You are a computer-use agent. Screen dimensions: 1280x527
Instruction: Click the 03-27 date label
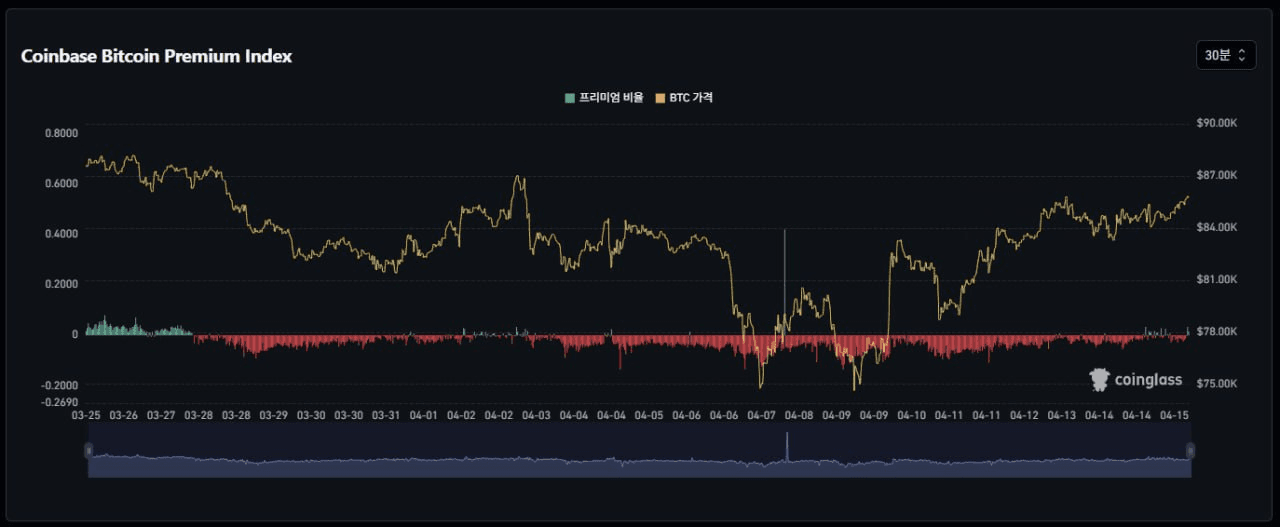(x=161, y=415)
